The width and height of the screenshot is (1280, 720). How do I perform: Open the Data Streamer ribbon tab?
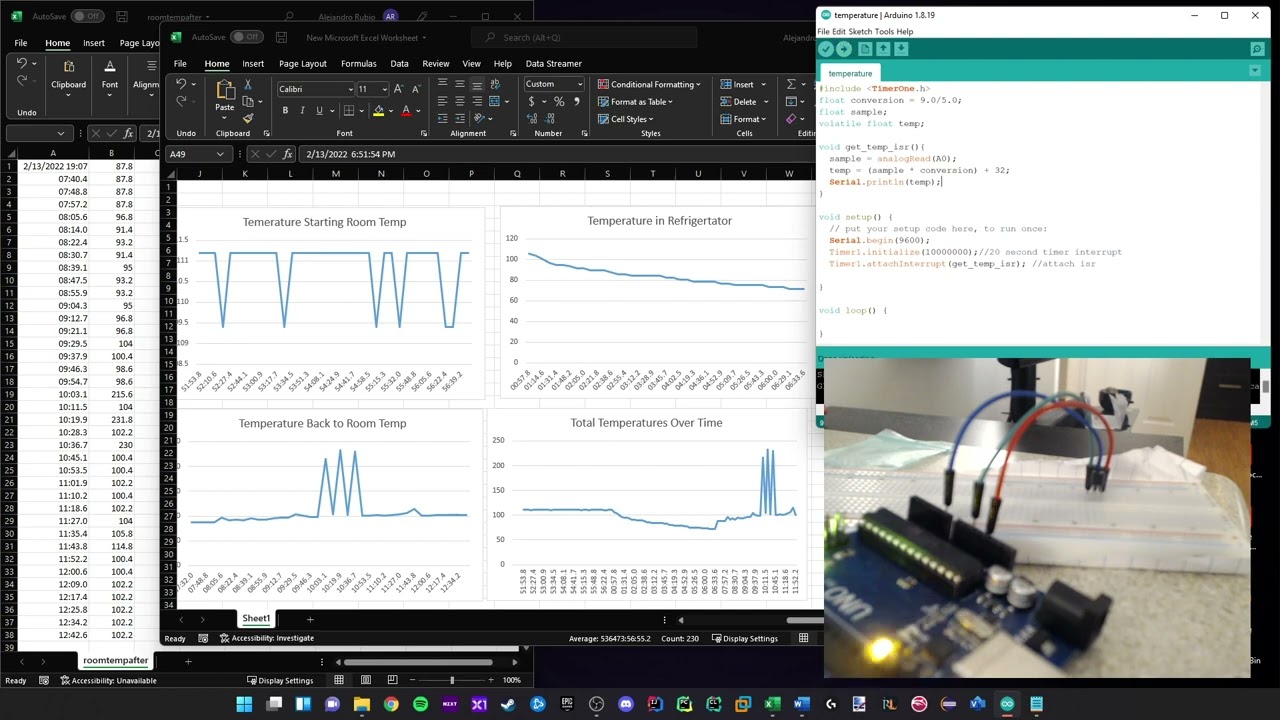coord(553,64)
